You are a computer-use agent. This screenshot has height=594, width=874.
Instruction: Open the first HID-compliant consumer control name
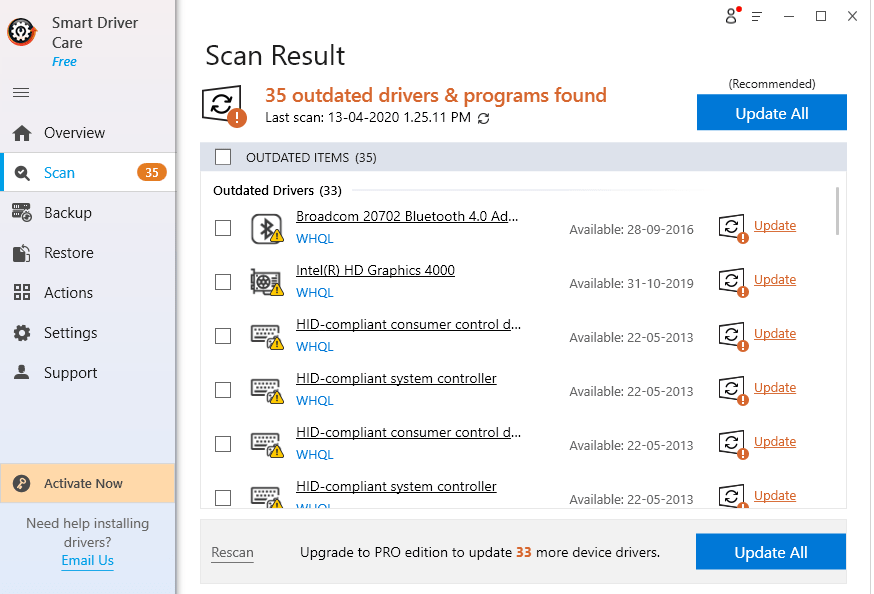tap(409, 324)
